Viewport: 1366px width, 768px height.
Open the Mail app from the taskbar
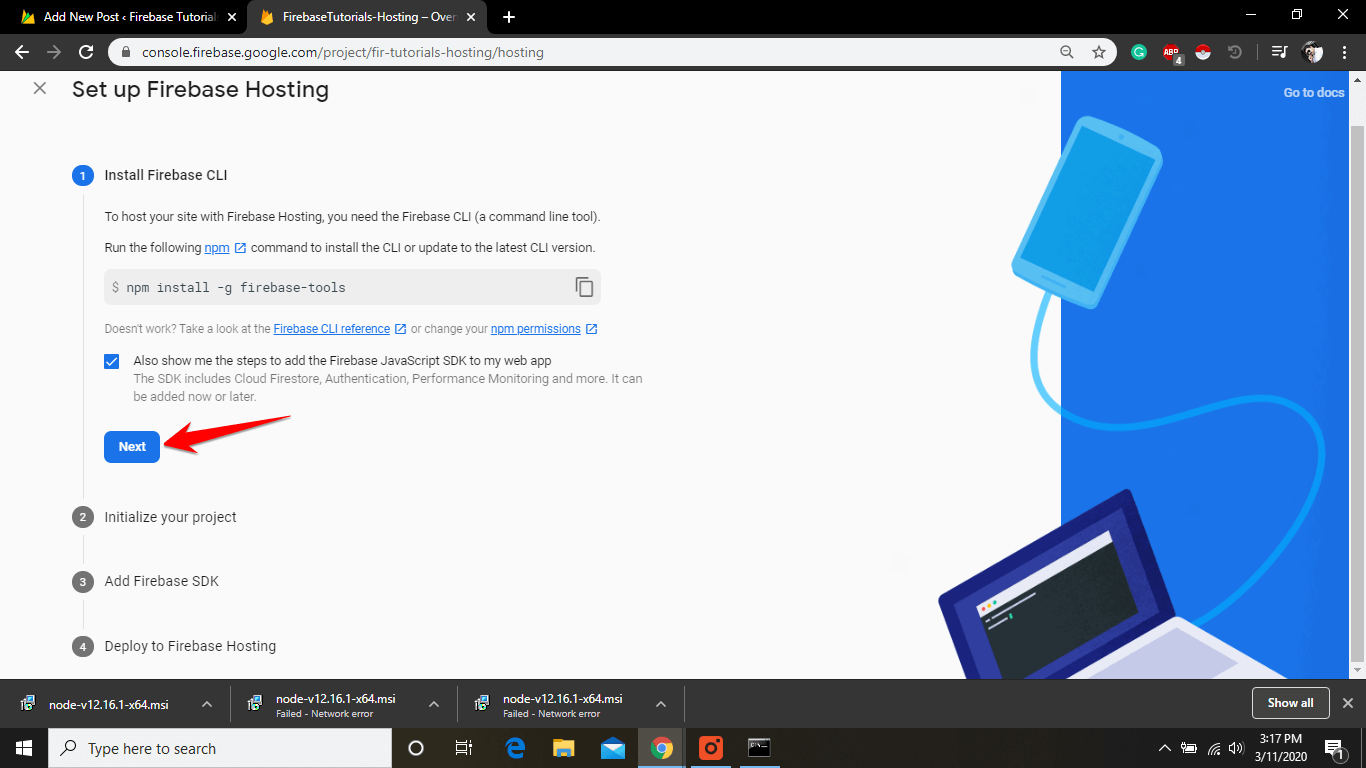pyautogui.click(x=613, y=748)
